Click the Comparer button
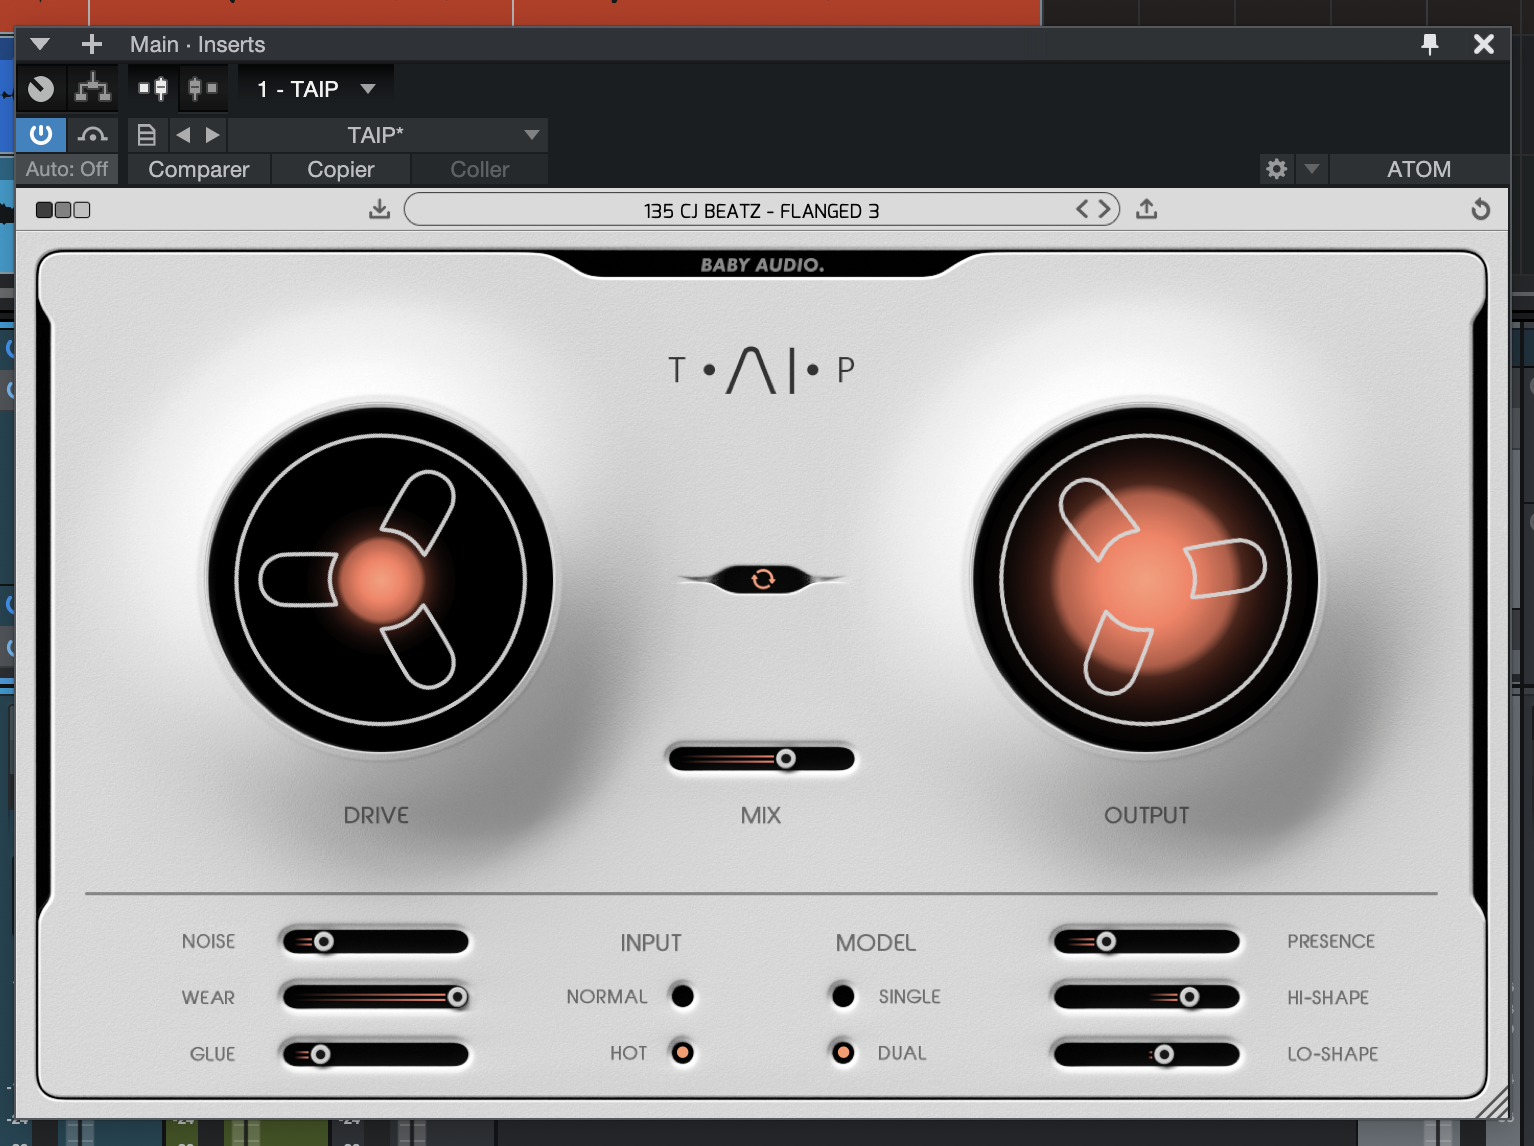The height and width of the screenshot is (1146, 1534). point(199,169)
